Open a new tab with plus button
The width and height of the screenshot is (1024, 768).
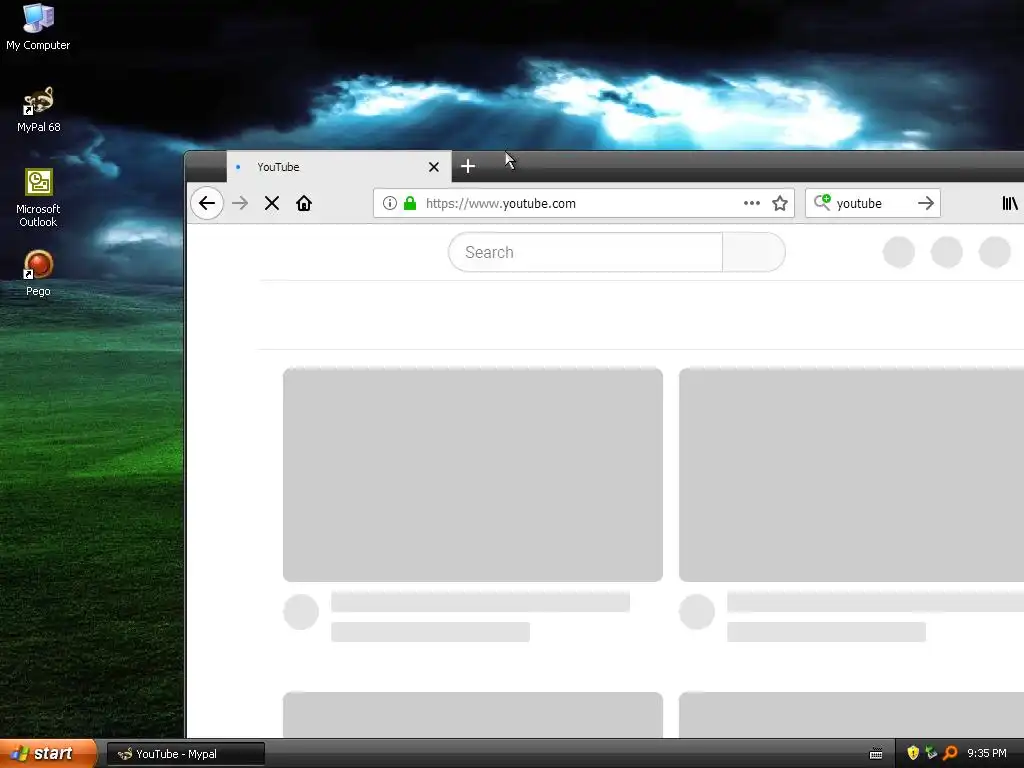pos(468,166)
